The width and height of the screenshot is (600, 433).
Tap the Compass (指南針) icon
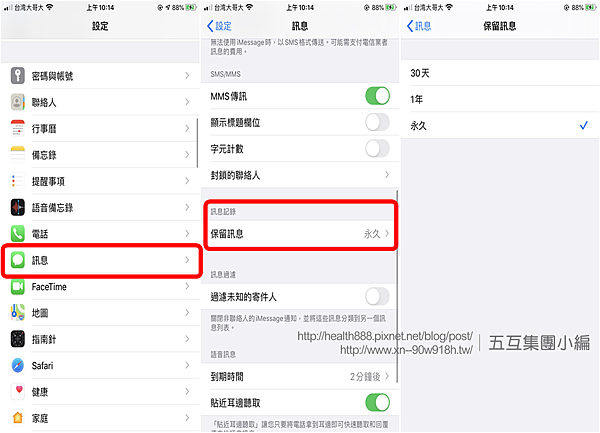click(18, 339)
